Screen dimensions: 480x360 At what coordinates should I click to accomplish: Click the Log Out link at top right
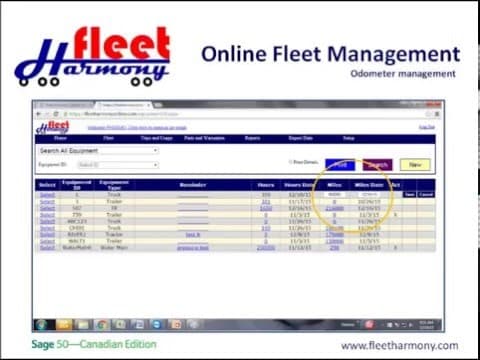(x=427, y=127)
